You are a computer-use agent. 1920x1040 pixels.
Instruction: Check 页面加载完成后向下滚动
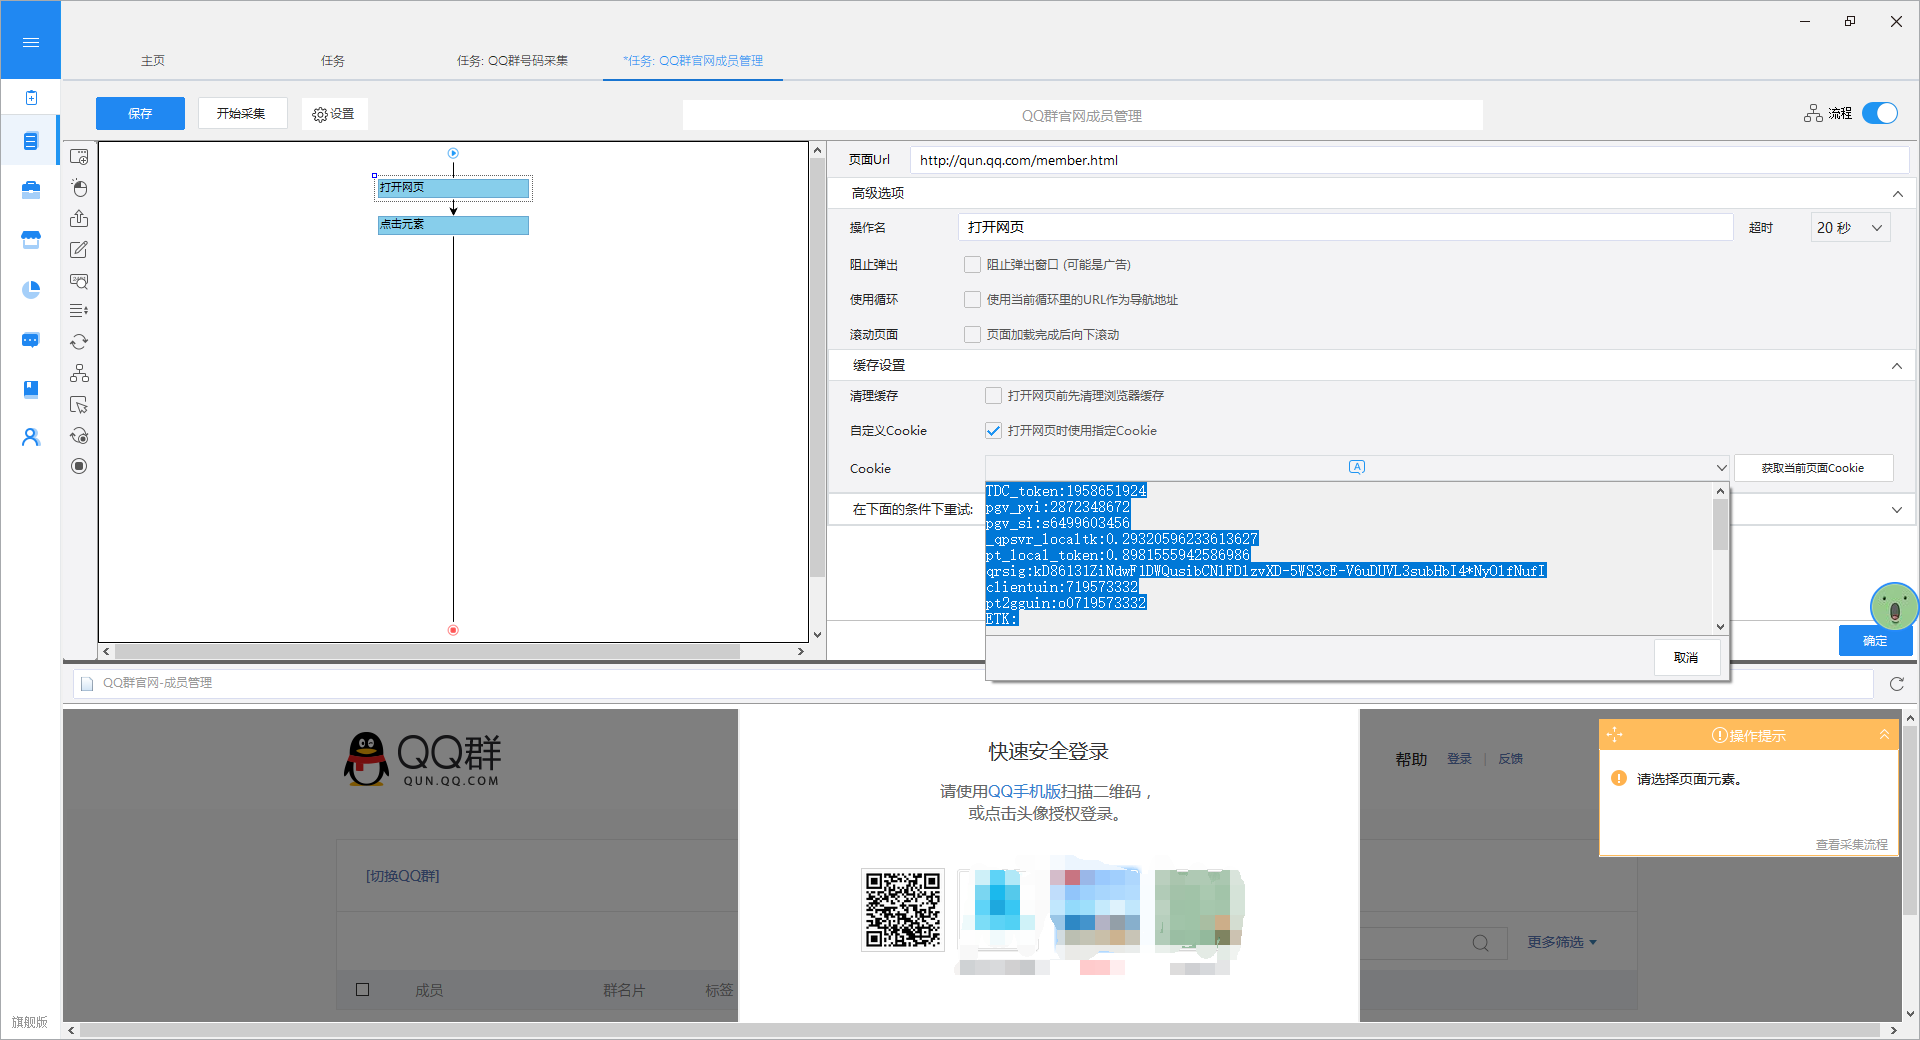coord(972,335)
